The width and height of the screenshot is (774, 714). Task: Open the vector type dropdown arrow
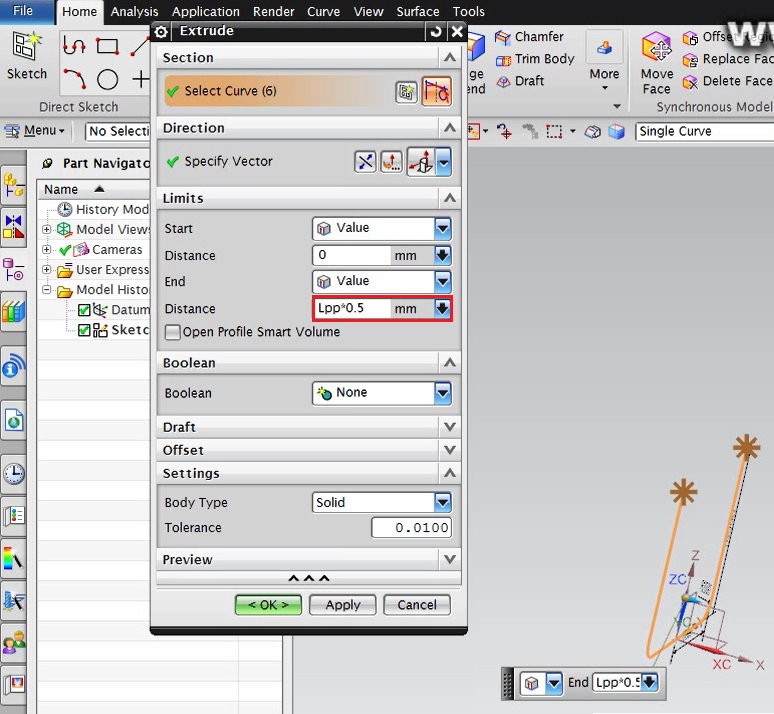tap(444, 161)
